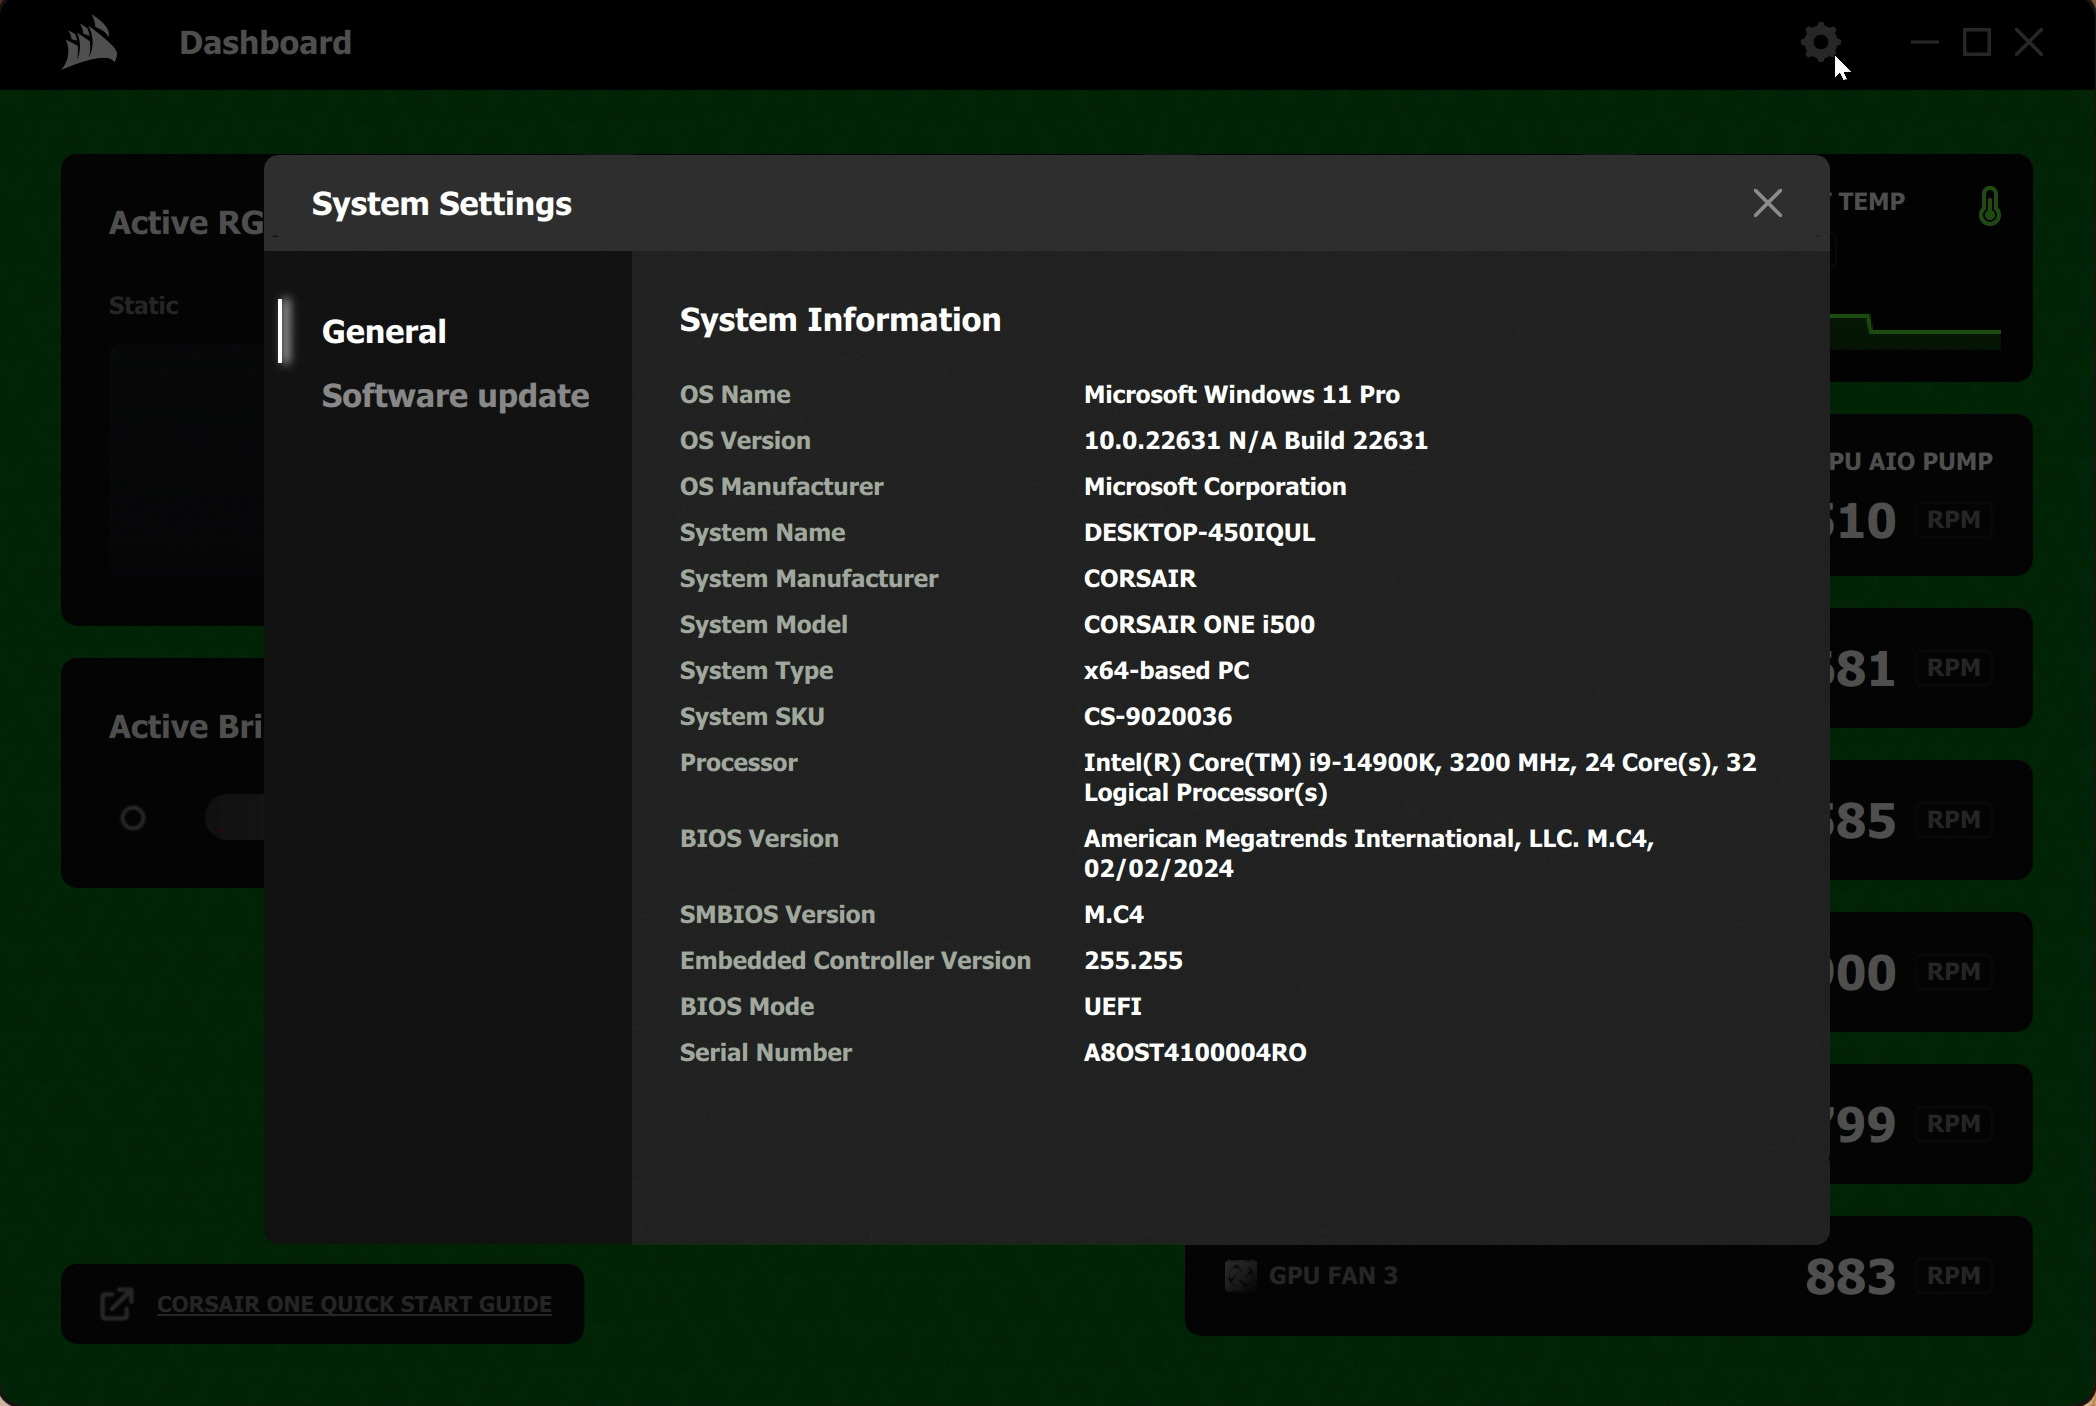Click the GPU FAN 3 fan icon
This screenshot has width=2096, height=1406.
click(x=1240, y=1275)
